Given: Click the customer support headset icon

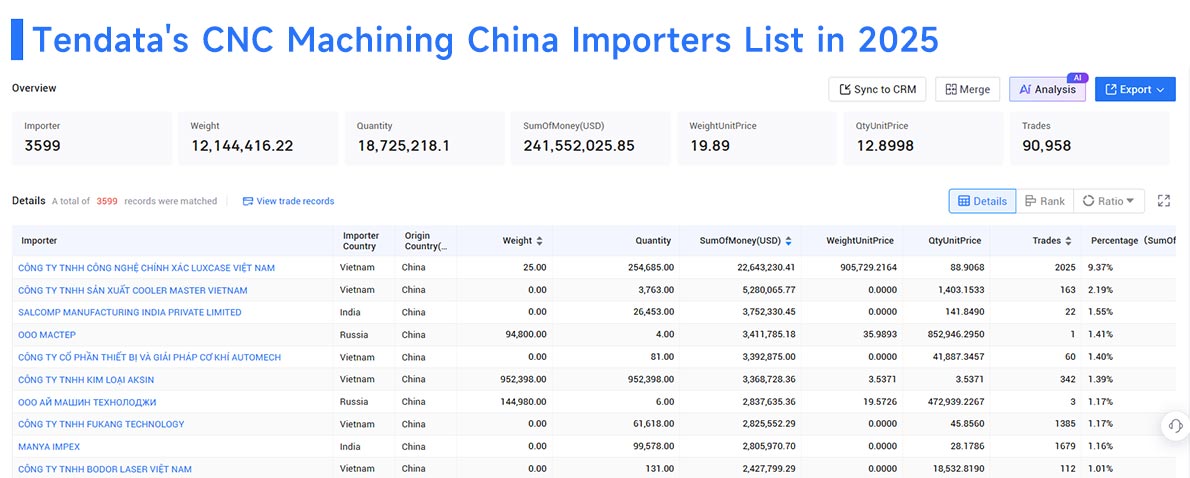Looking at the screenshot, I should click(x=1176, y=425).
